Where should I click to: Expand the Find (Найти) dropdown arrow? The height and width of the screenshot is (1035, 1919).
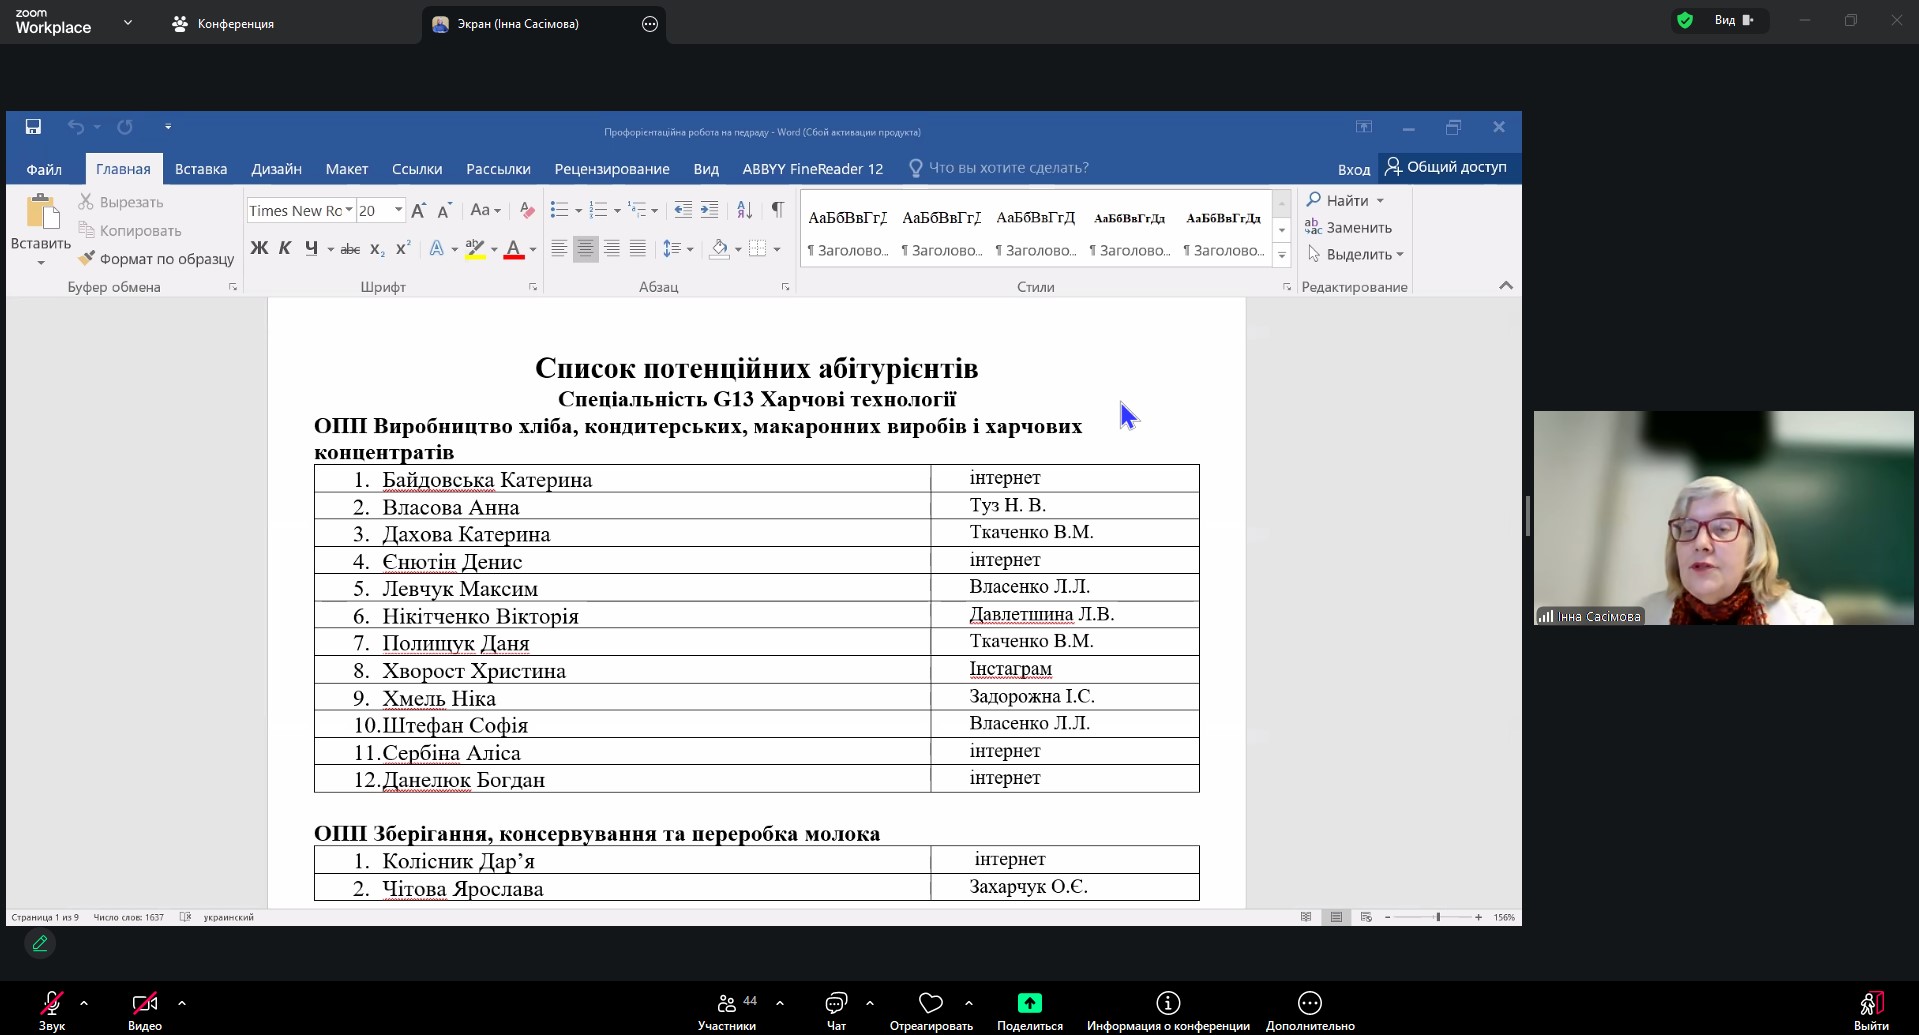click(1380, 201)
